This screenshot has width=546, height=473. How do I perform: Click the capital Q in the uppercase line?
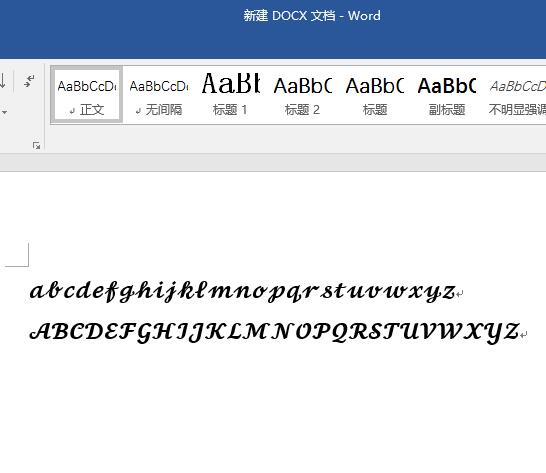340,332
